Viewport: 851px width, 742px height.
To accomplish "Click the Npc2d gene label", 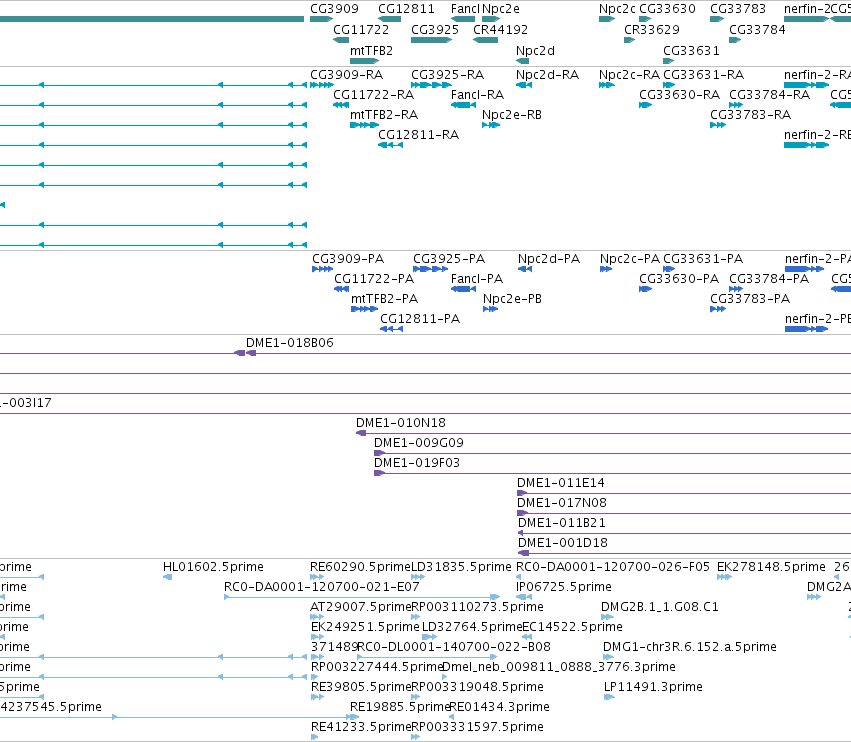I will point(535,51).
